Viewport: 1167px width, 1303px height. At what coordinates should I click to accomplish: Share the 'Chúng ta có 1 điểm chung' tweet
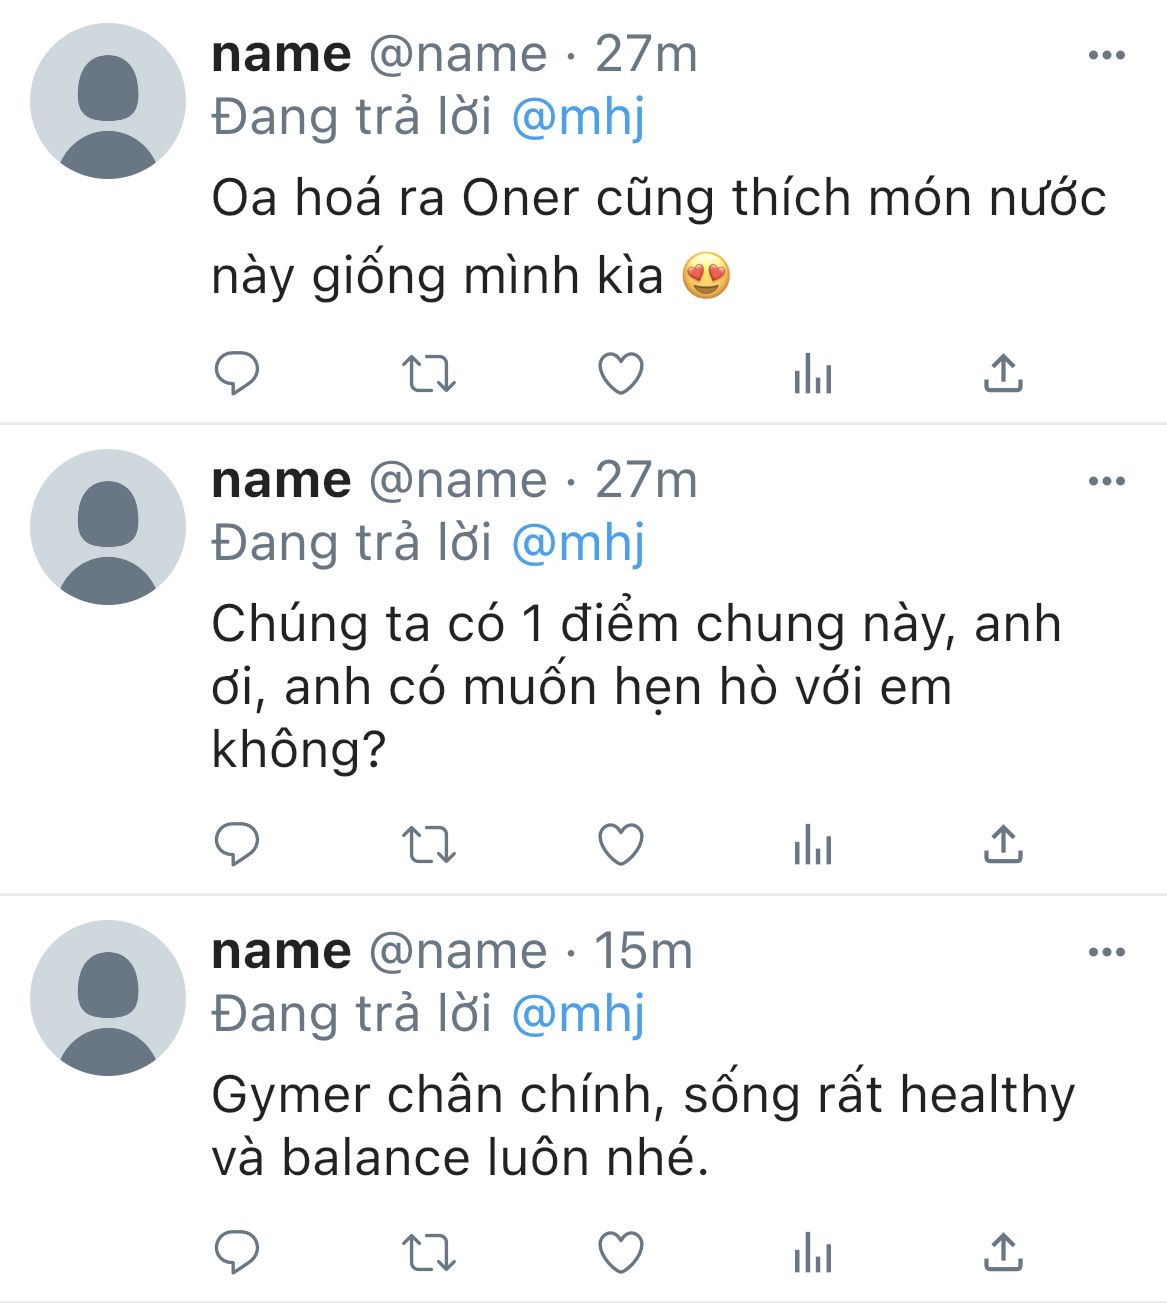pos(1003,844)
